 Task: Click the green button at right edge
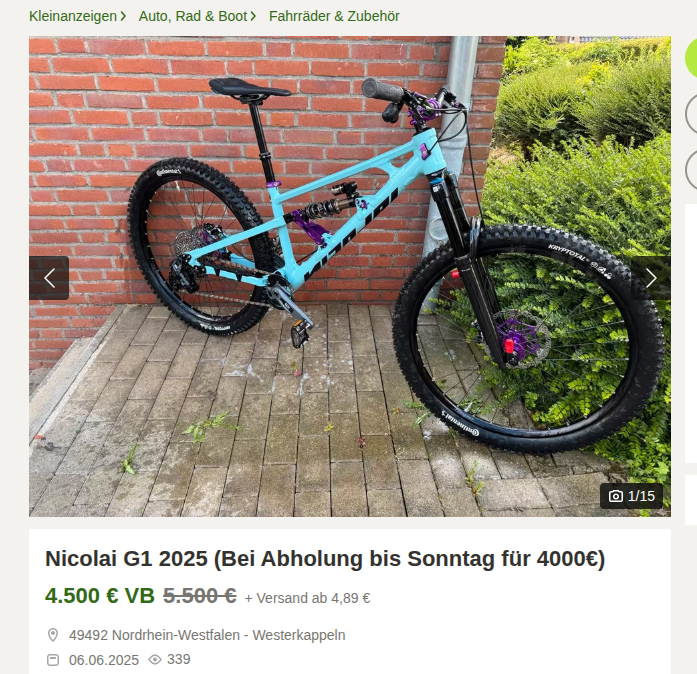click(x=691, y=58)
